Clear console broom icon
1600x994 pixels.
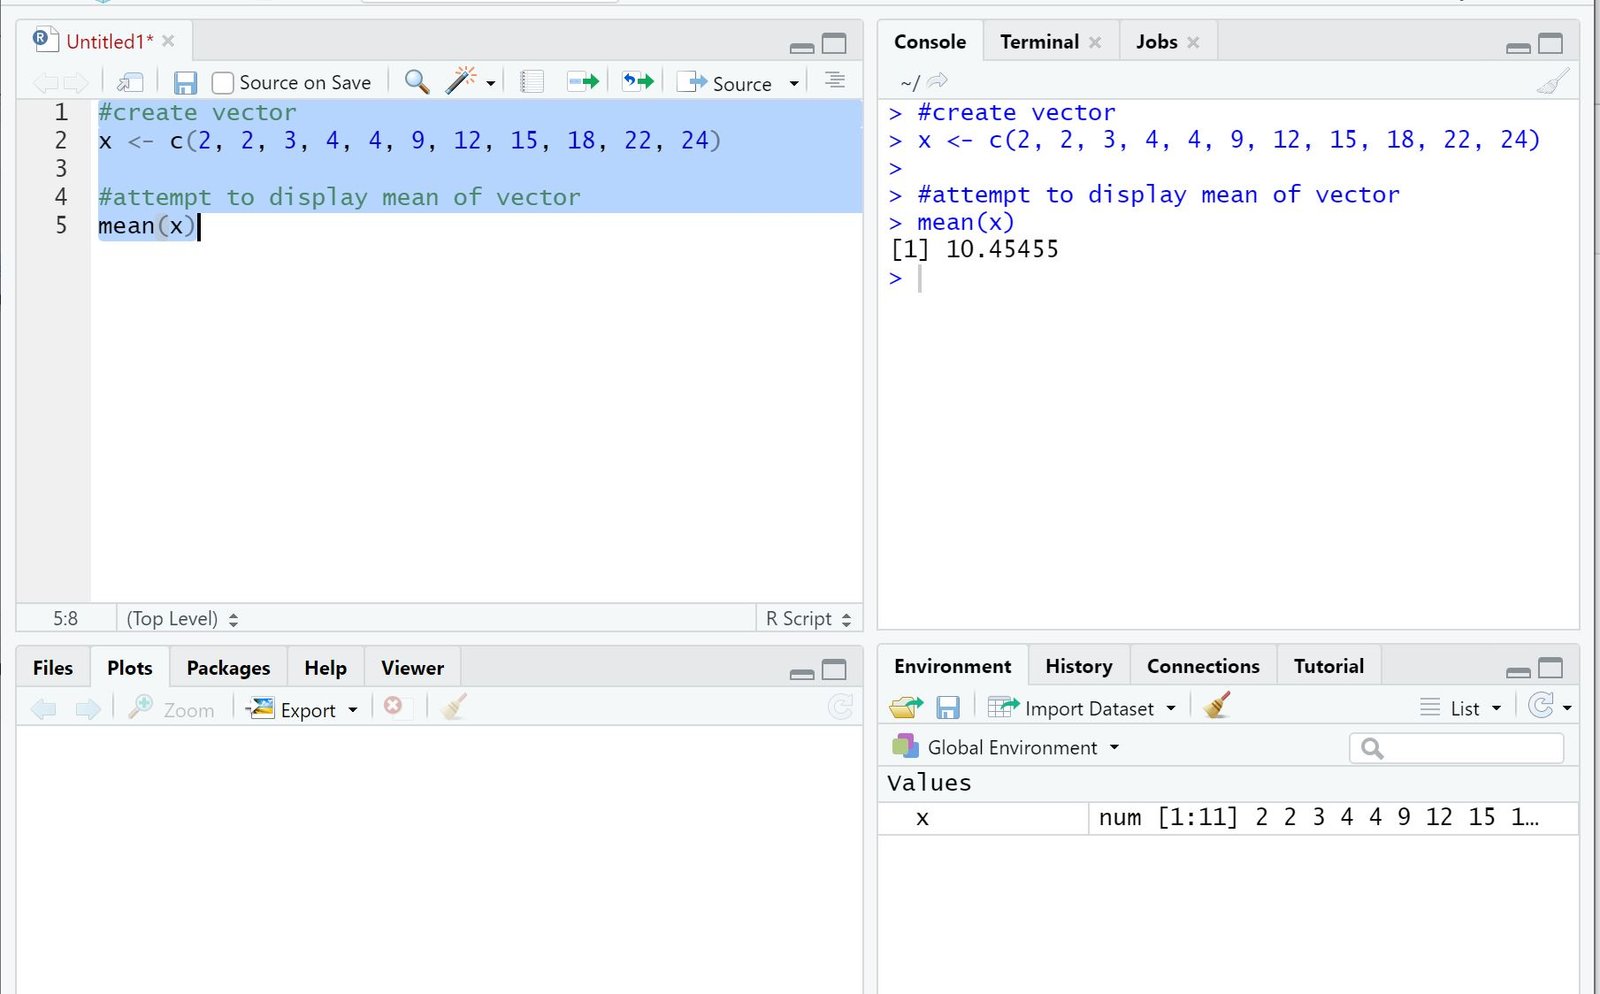[1553, 81]
